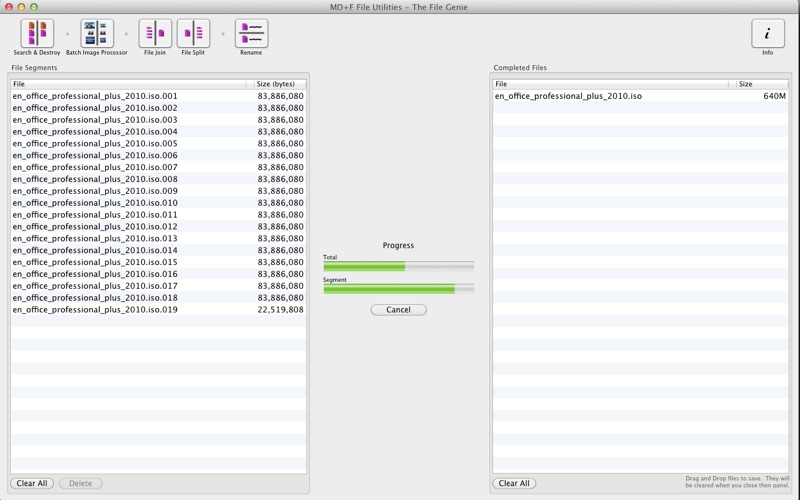Click the Segment progress bar
800x500 pixels.
click(x=398, y=289)
